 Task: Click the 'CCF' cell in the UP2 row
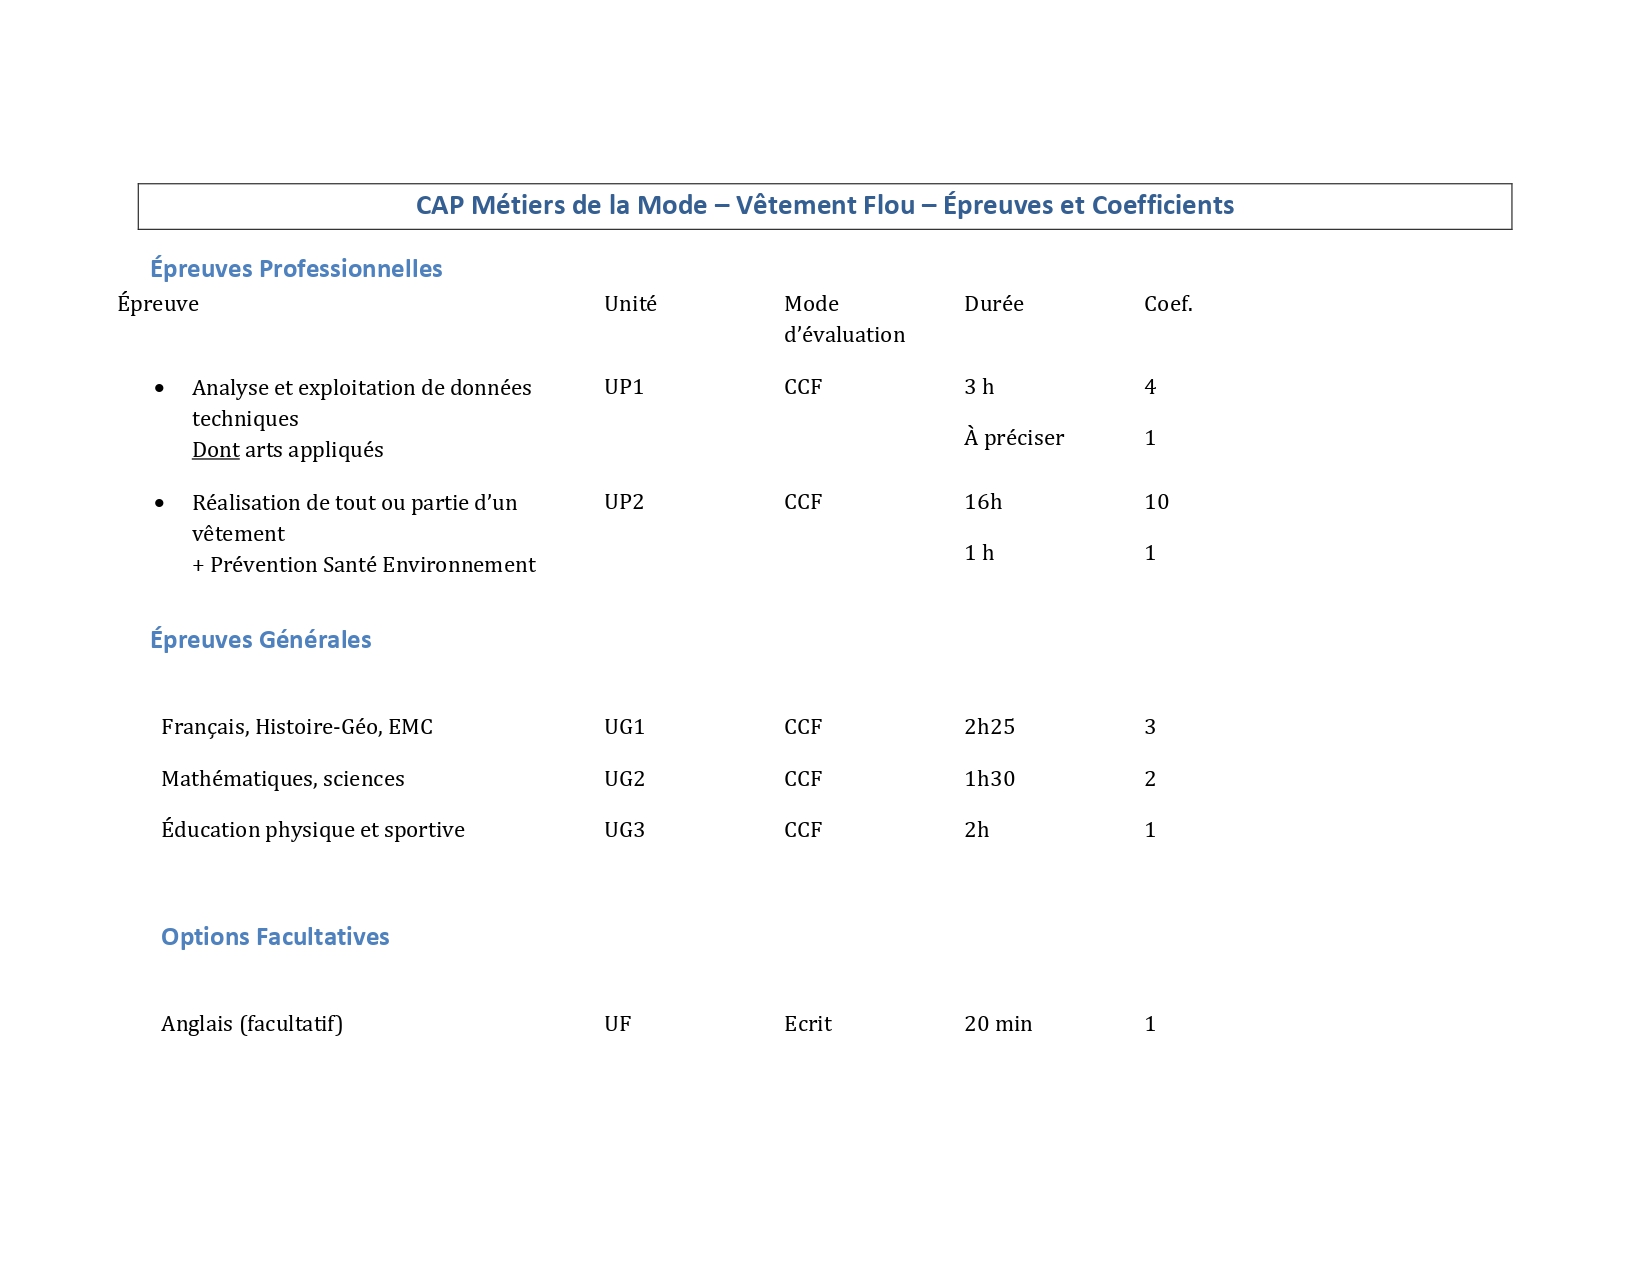pyautogui.click(x=803, y=502)
